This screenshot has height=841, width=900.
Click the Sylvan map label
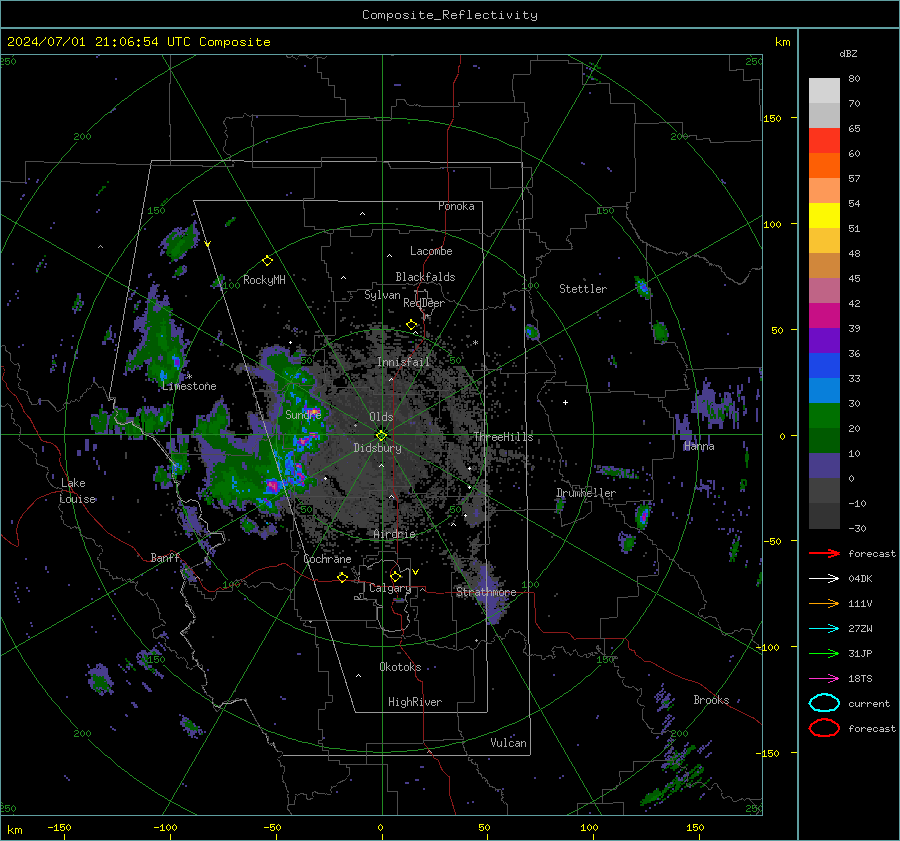(x=382, y=295)
